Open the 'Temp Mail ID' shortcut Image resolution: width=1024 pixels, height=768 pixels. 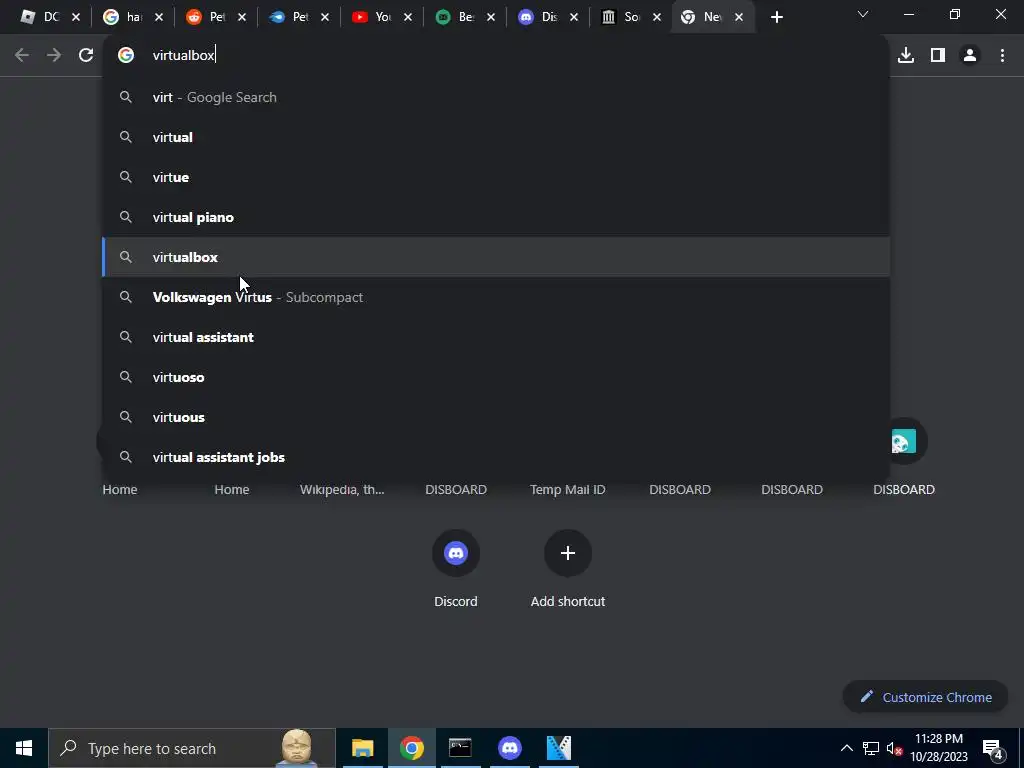pyautogui.click(x=568, y=489)
